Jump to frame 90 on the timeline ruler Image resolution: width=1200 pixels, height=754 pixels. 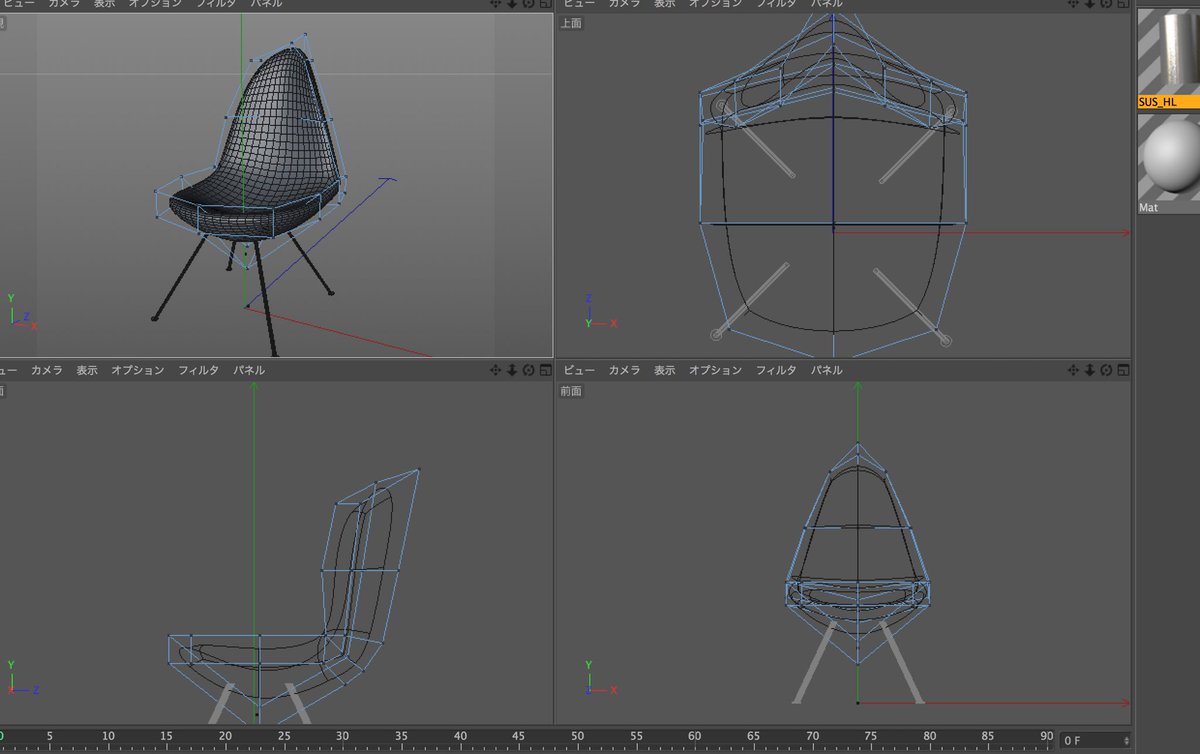[x=1046, y=738]
